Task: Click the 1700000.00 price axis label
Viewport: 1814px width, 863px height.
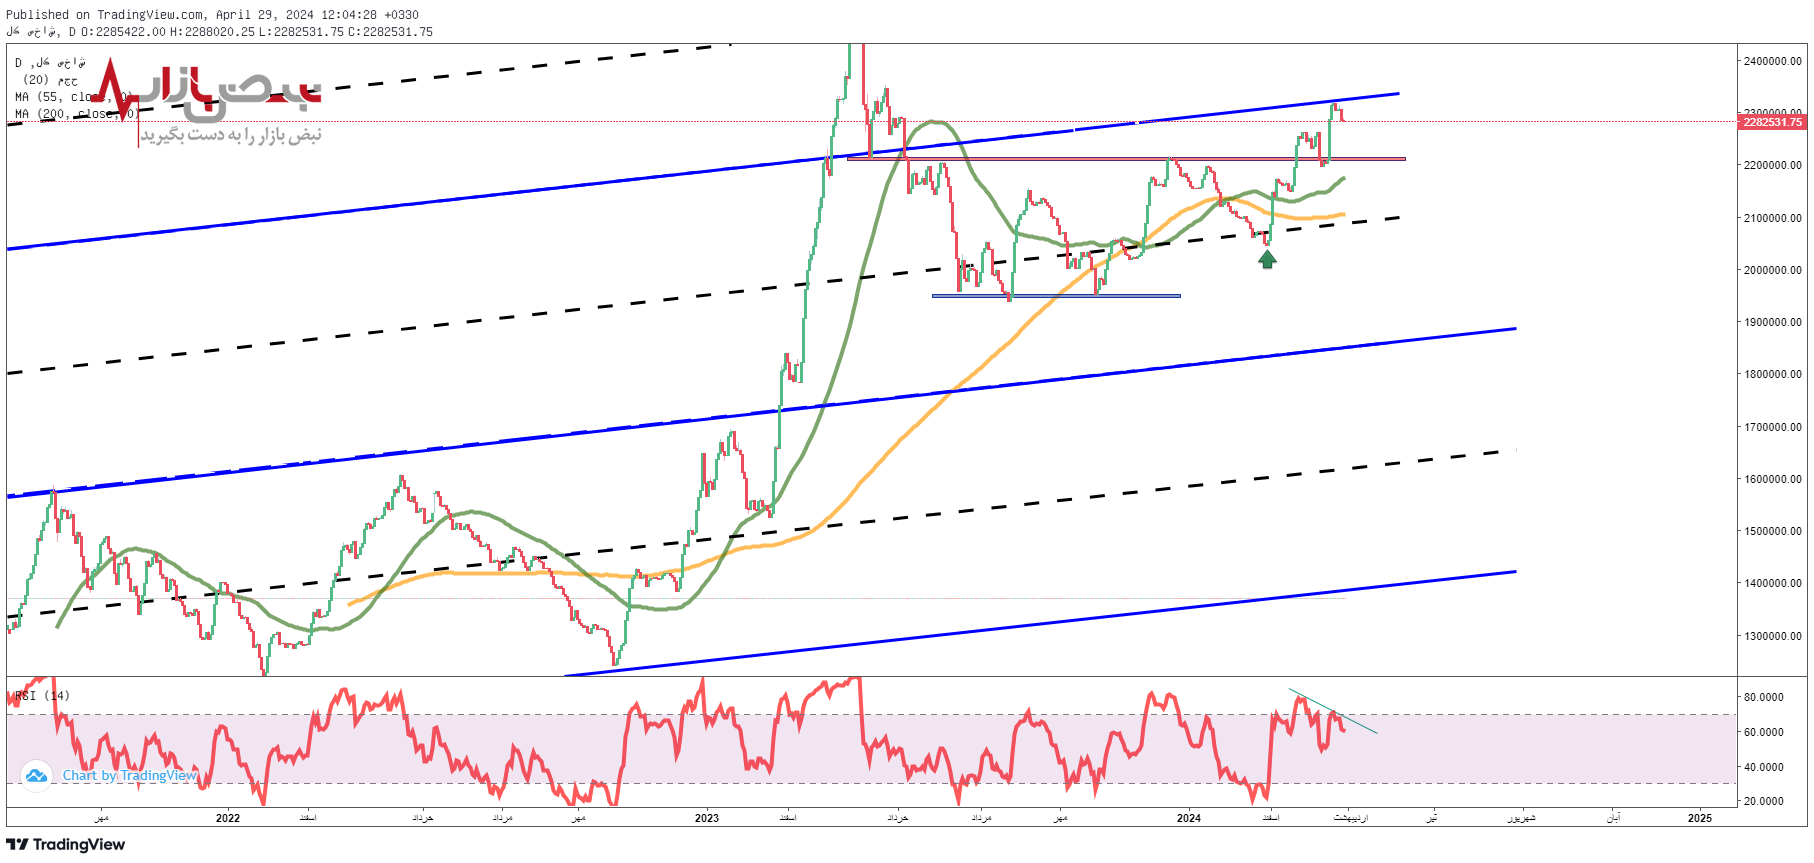Action: (1772, 427)
